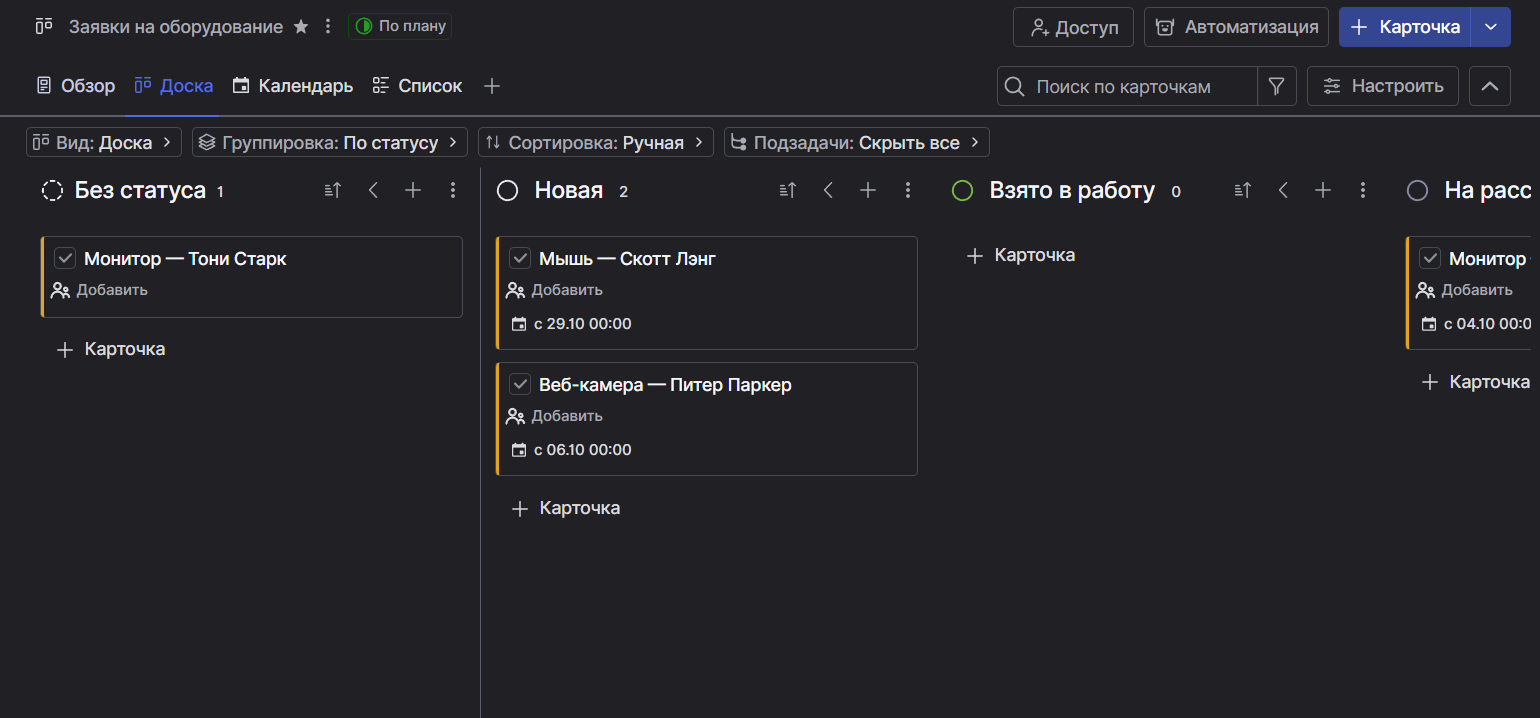Add assignee to Монитор — Тони Старк card
This screenshot has height=718, width=1540.
tap(99, 290)
